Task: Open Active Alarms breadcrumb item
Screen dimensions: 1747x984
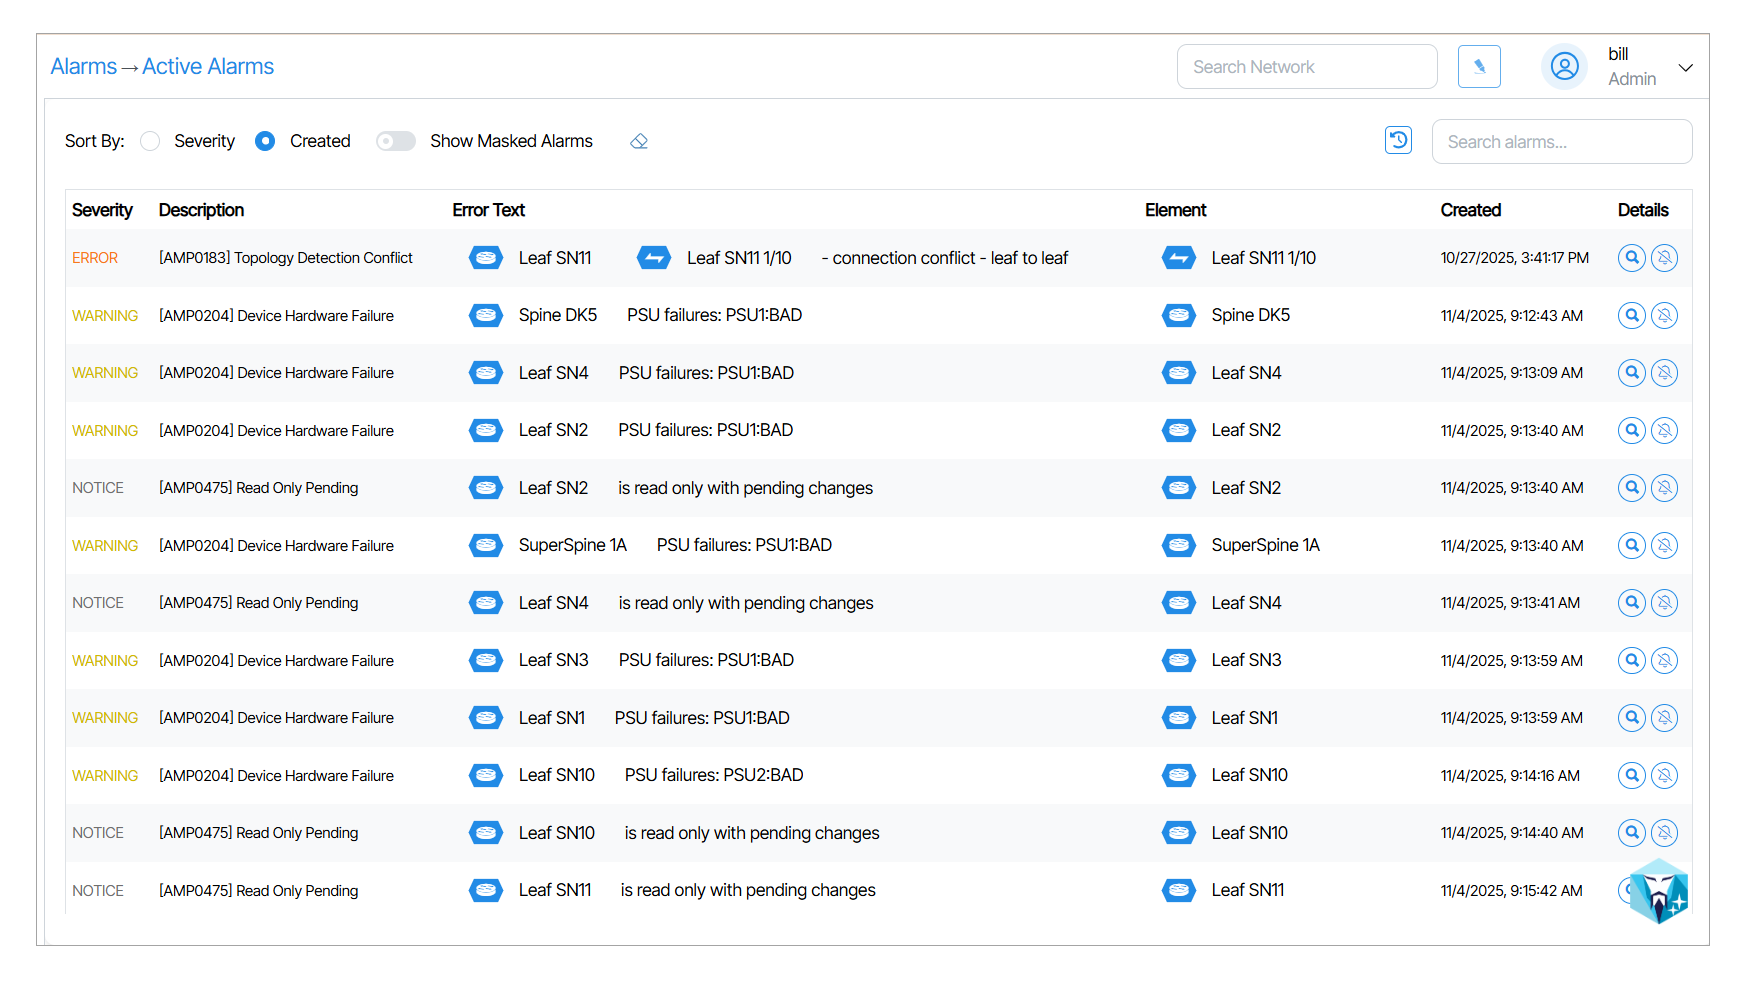Action: coord(208,67)
